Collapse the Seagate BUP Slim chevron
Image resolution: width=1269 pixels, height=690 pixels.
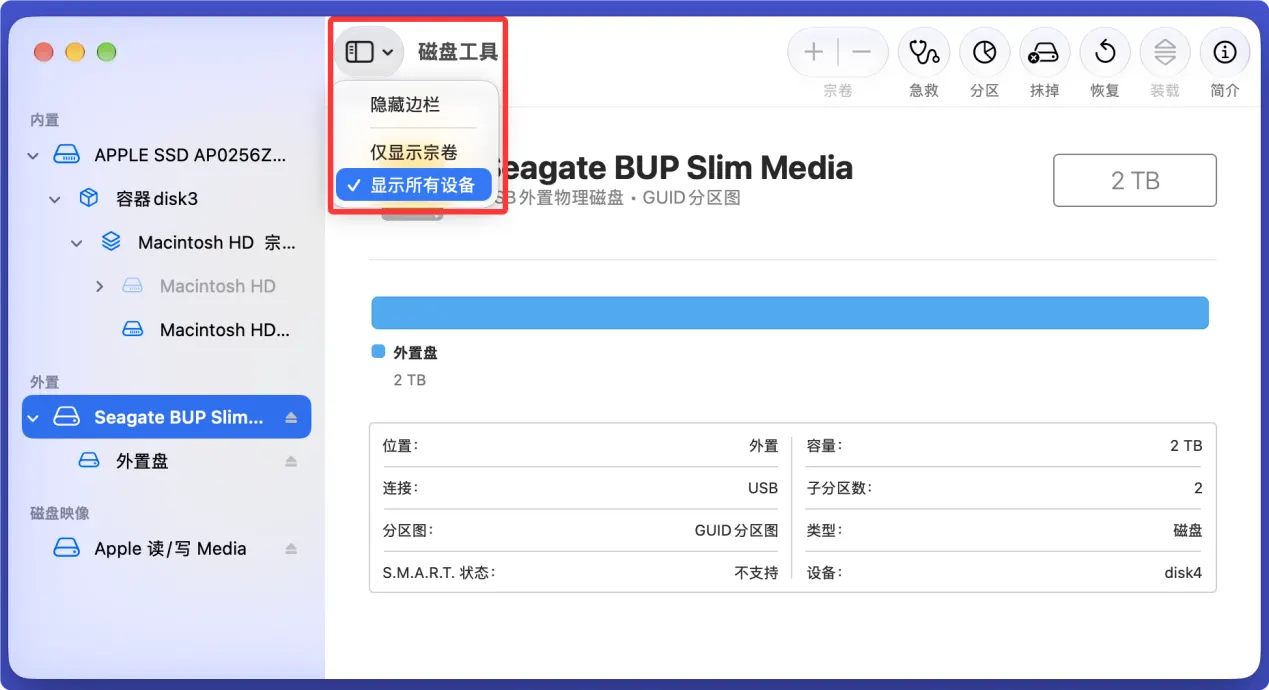(33, 417)
